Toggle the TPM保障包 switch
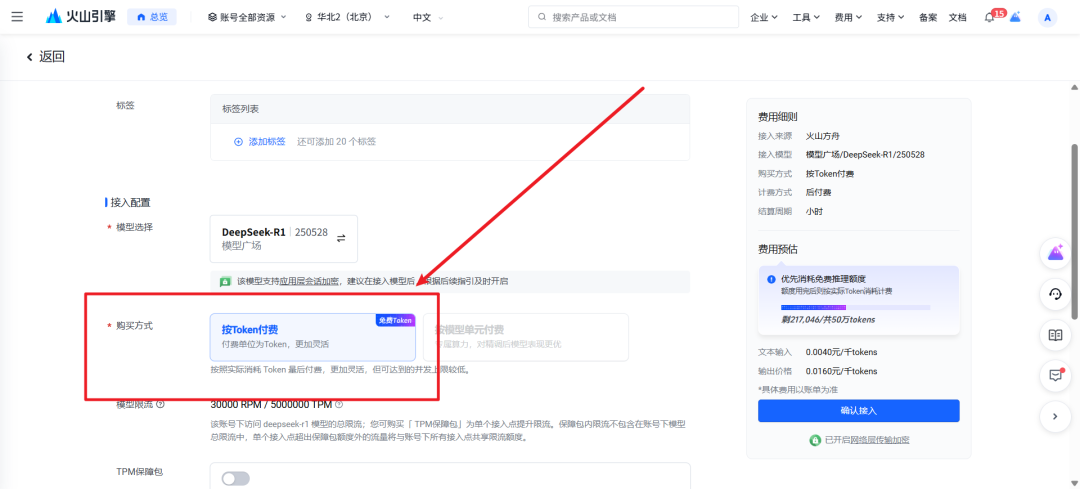 236,479
